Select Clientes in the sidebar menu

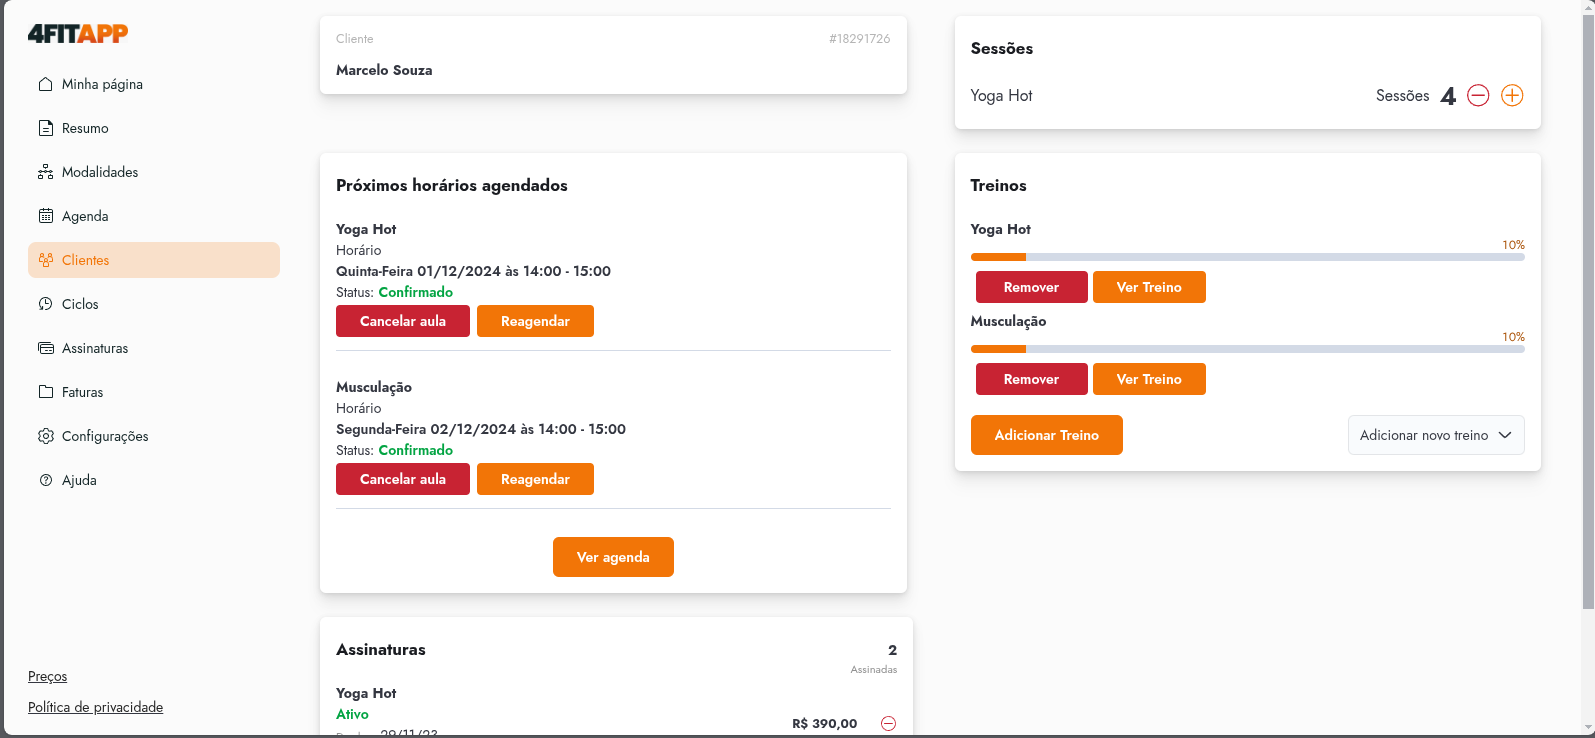pos(154,260)
